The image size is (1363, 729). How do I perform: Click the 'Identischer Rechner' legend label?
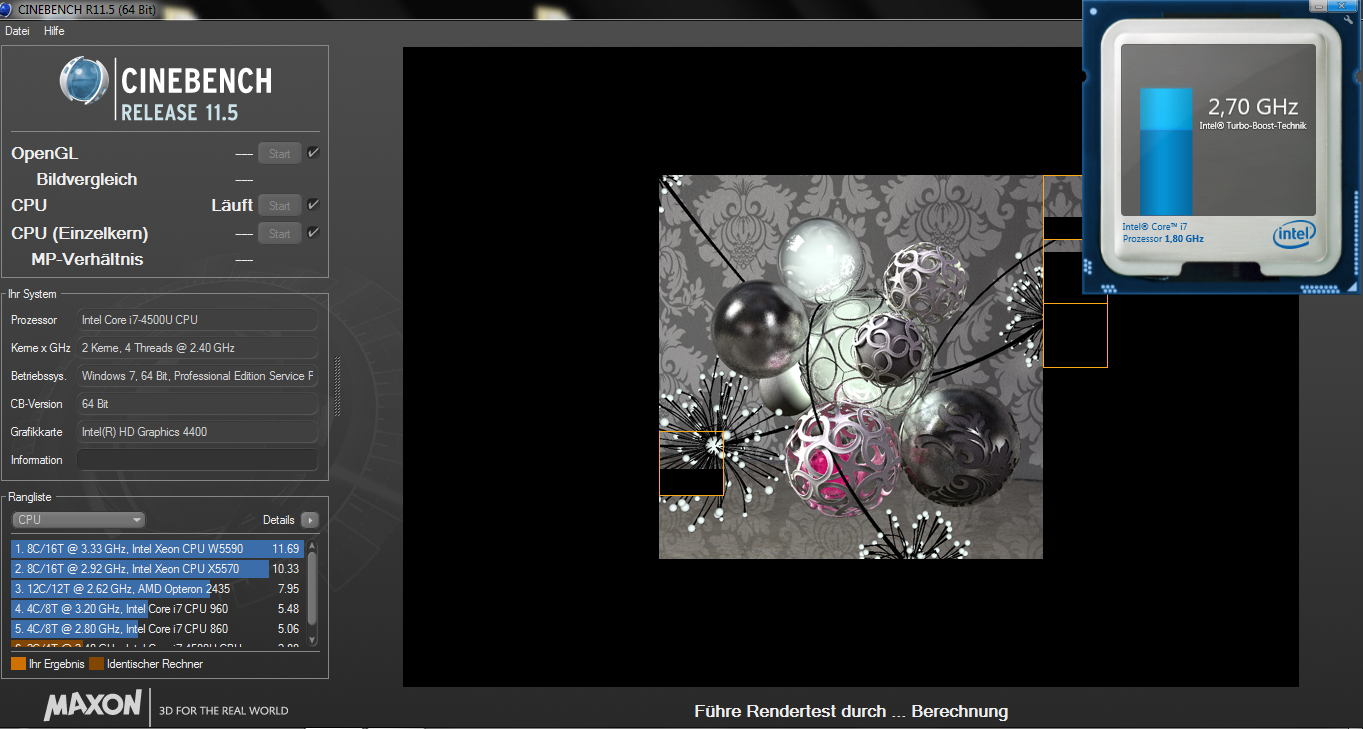click(155, 664)
